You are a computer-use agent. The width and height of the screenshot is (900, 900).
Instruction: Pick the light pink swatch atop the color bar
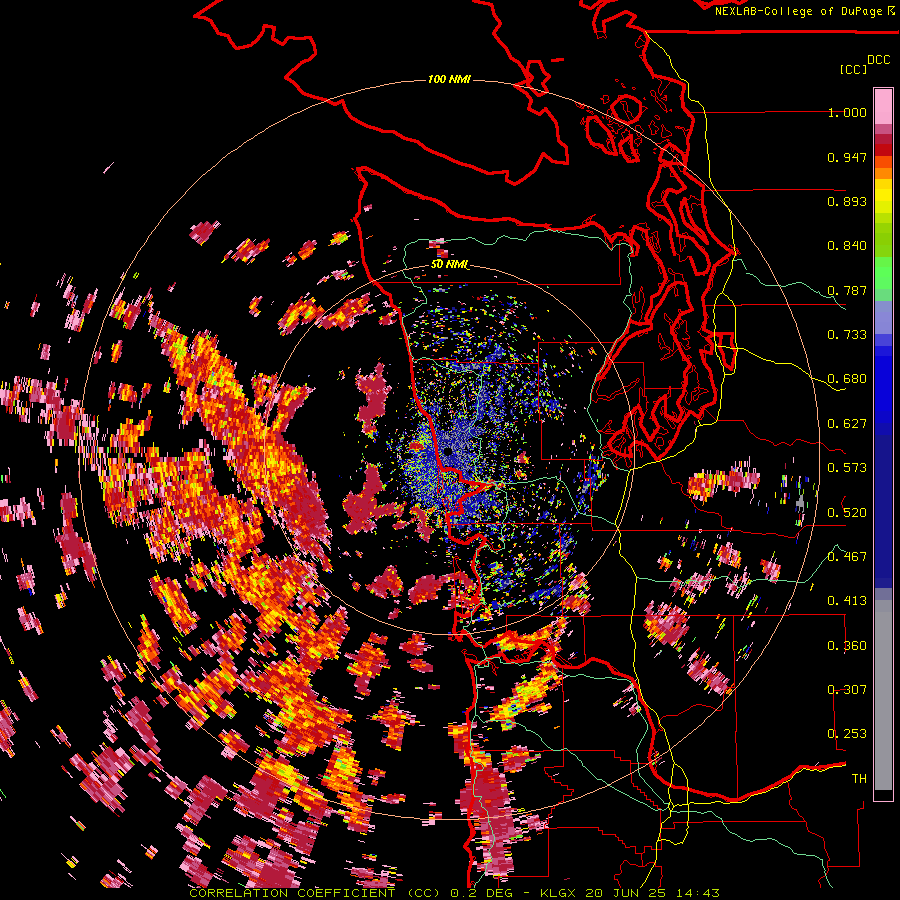(x=883, y=106)
